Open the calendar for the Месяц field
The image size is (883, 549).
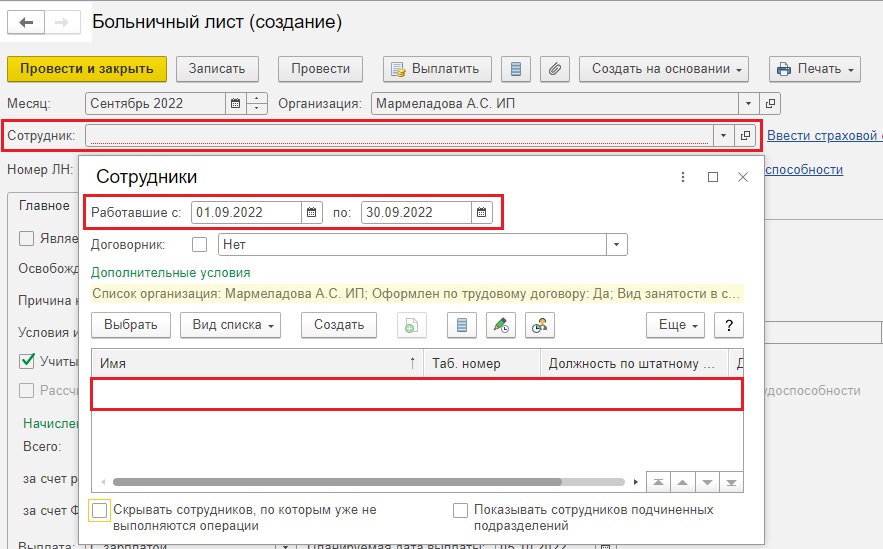point(235,104)
